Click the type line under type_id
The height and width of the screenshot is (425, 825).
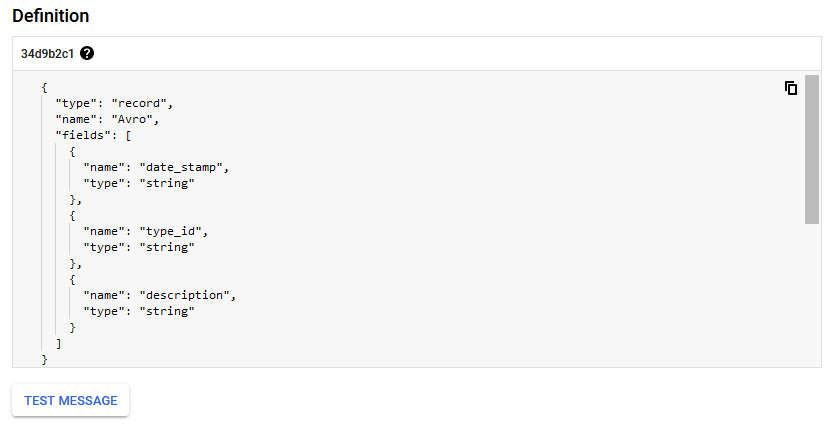pyautogui.click(x=138, y=247)
